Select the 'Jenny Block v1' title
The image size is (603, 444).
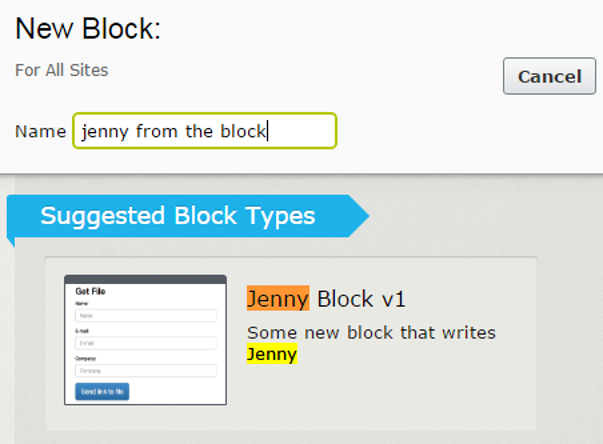click(326, 299)
